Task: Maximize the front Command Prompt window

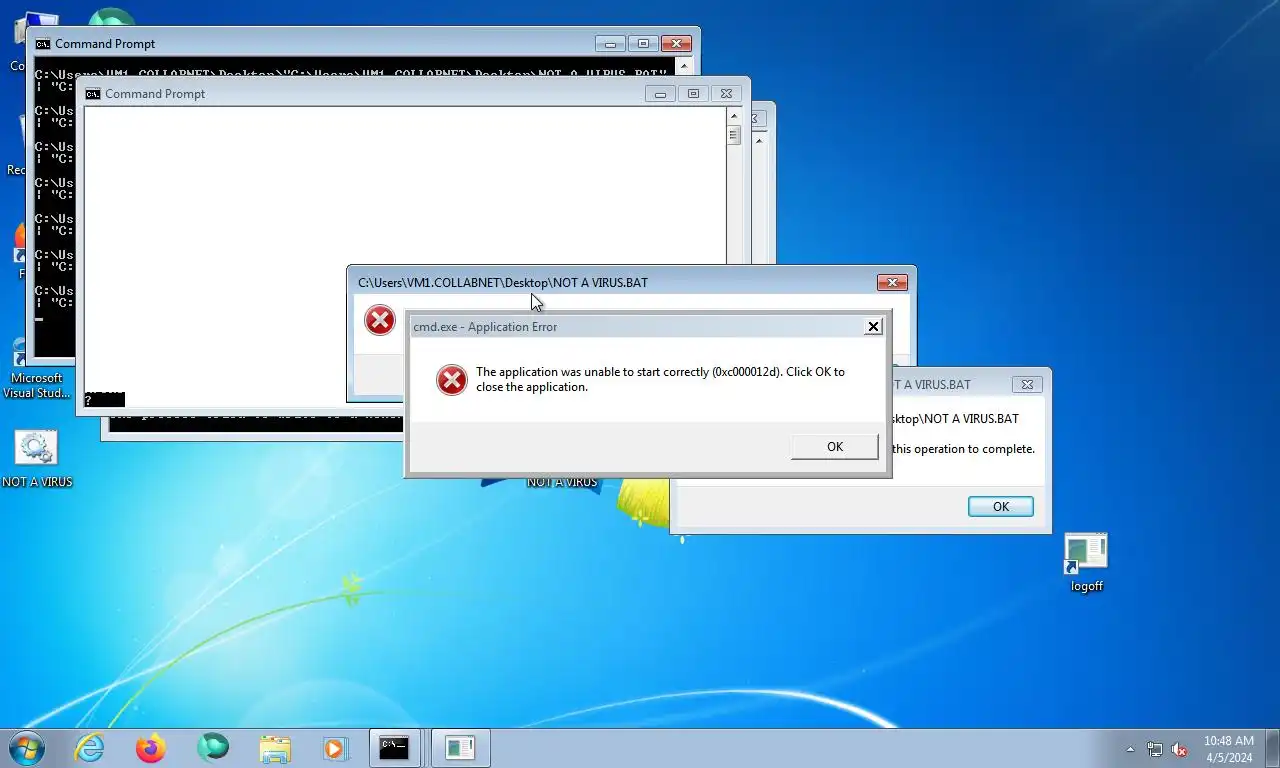Action: [692, 94]
